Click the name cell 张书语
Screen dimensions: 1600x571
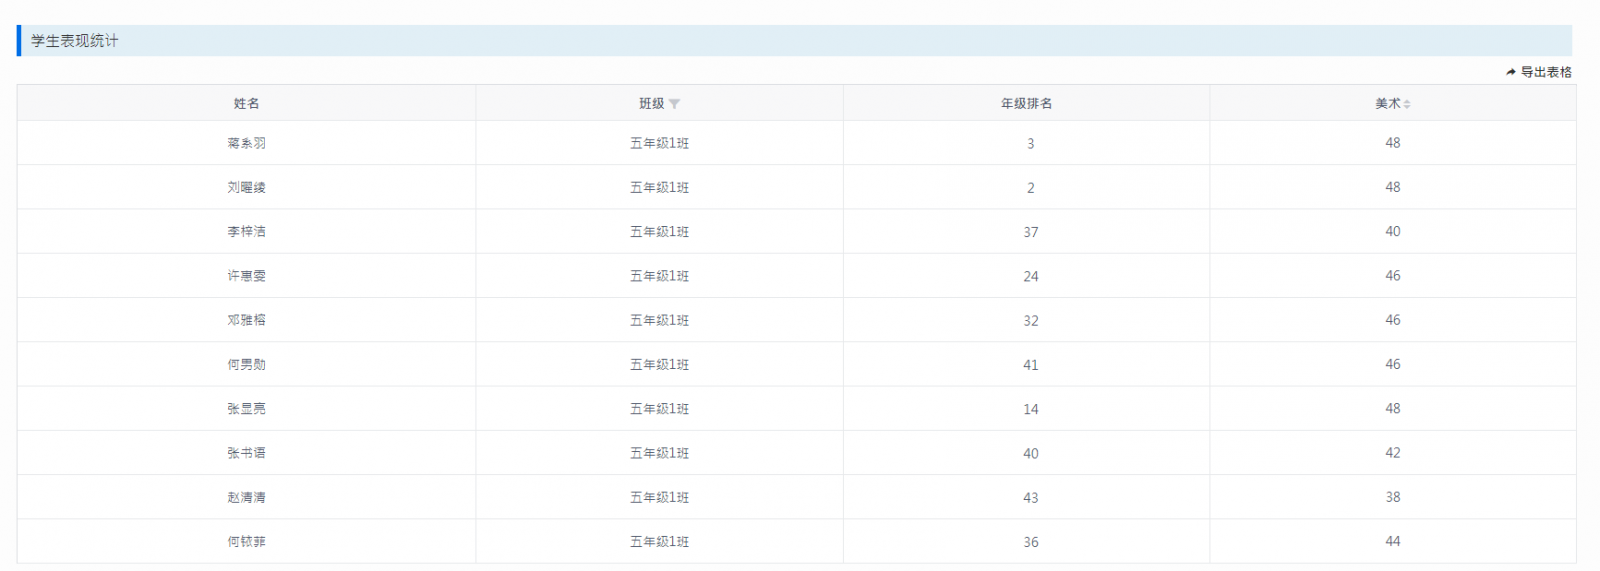[246, 453]
